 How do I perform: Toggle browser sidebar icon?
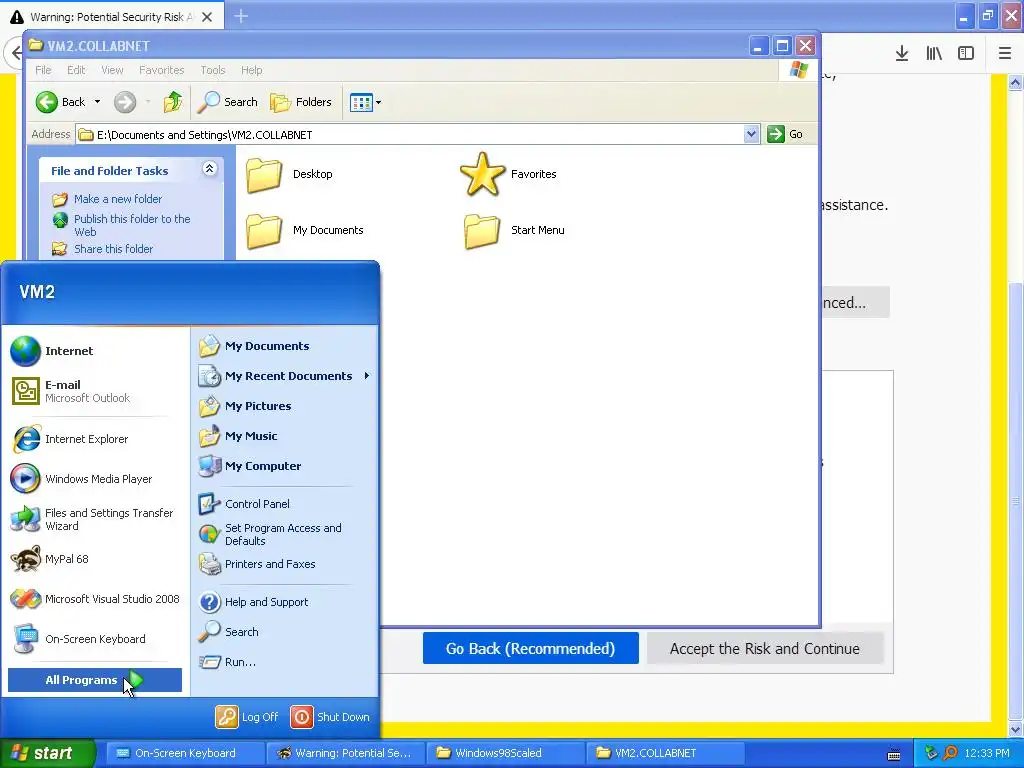coord(966,54)
